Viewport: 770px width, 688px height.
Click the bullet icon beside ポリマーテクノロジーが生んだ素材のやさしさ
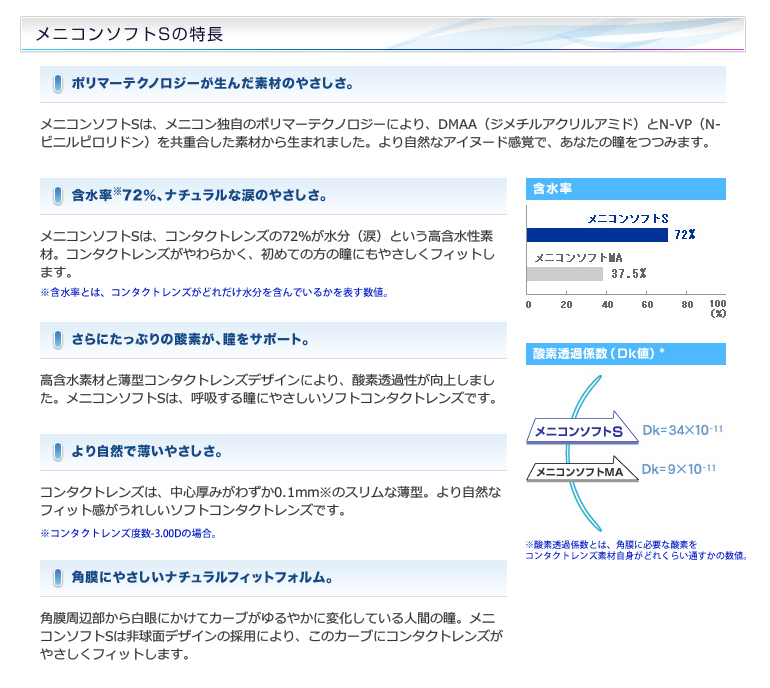[x=58, y=83]
